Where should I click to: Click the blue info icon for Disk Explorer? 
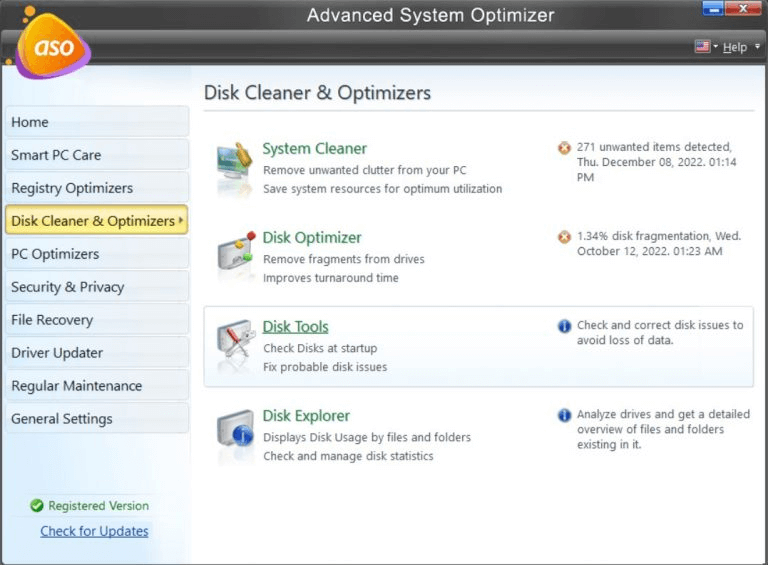pos(564,415)
